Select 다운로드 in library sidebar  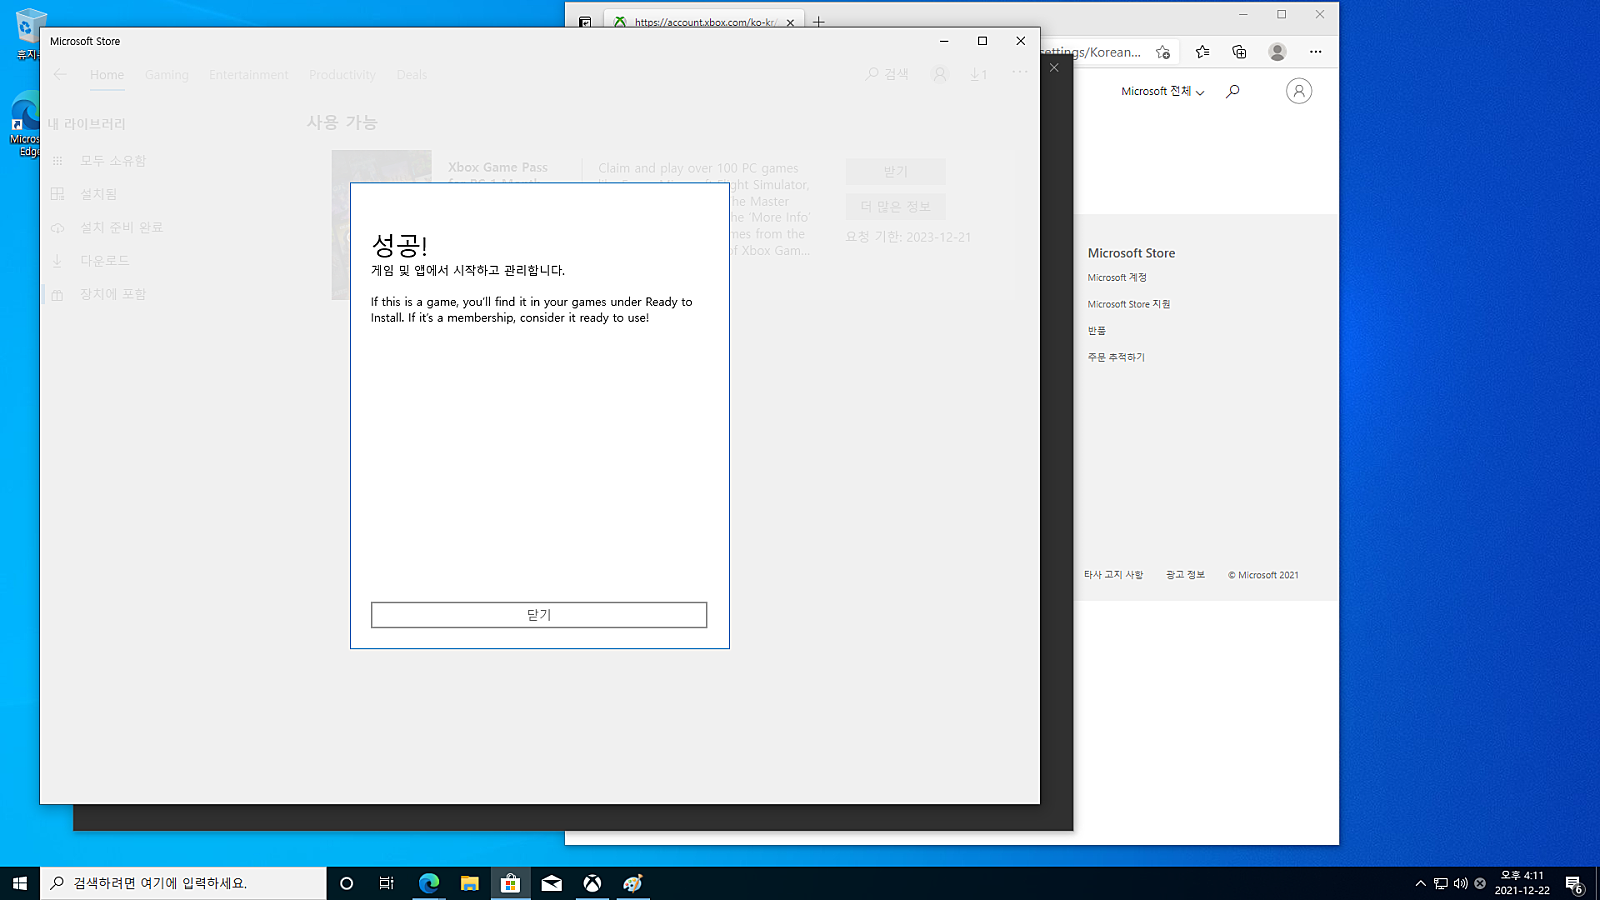tap(104, 261)
